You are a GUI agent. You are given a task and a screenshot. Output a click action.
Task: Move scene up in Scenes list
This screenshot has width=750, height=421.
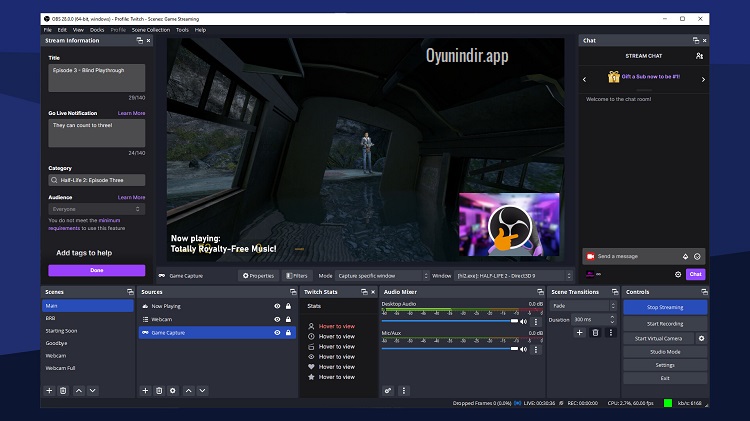click(x=79, y=391)
